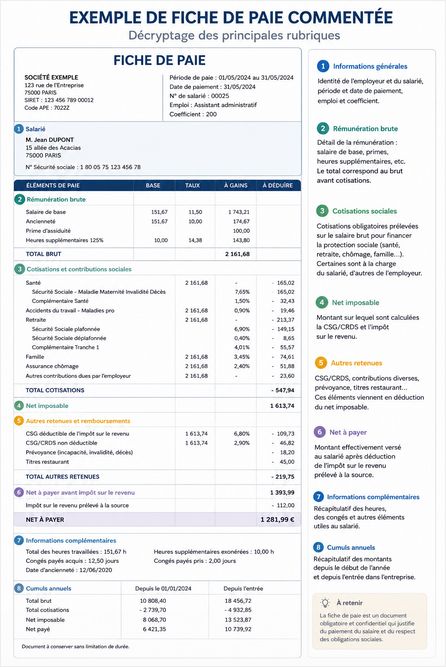The image size is (446, 667).
Task: Click 'Sécurité Sociale plafonnée' row label
Action: click(x=66, y=329)
